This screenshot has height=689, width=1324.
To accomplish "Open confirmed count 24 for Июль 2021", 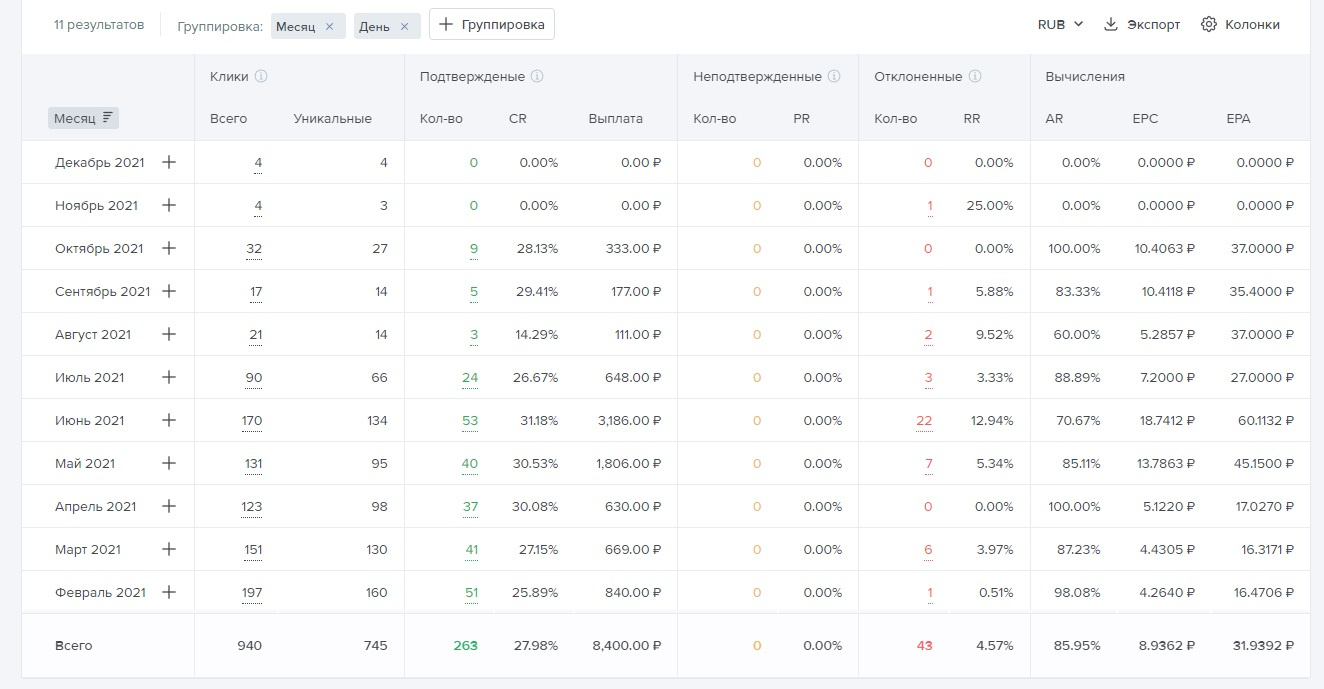I will (x=470, y=378).
